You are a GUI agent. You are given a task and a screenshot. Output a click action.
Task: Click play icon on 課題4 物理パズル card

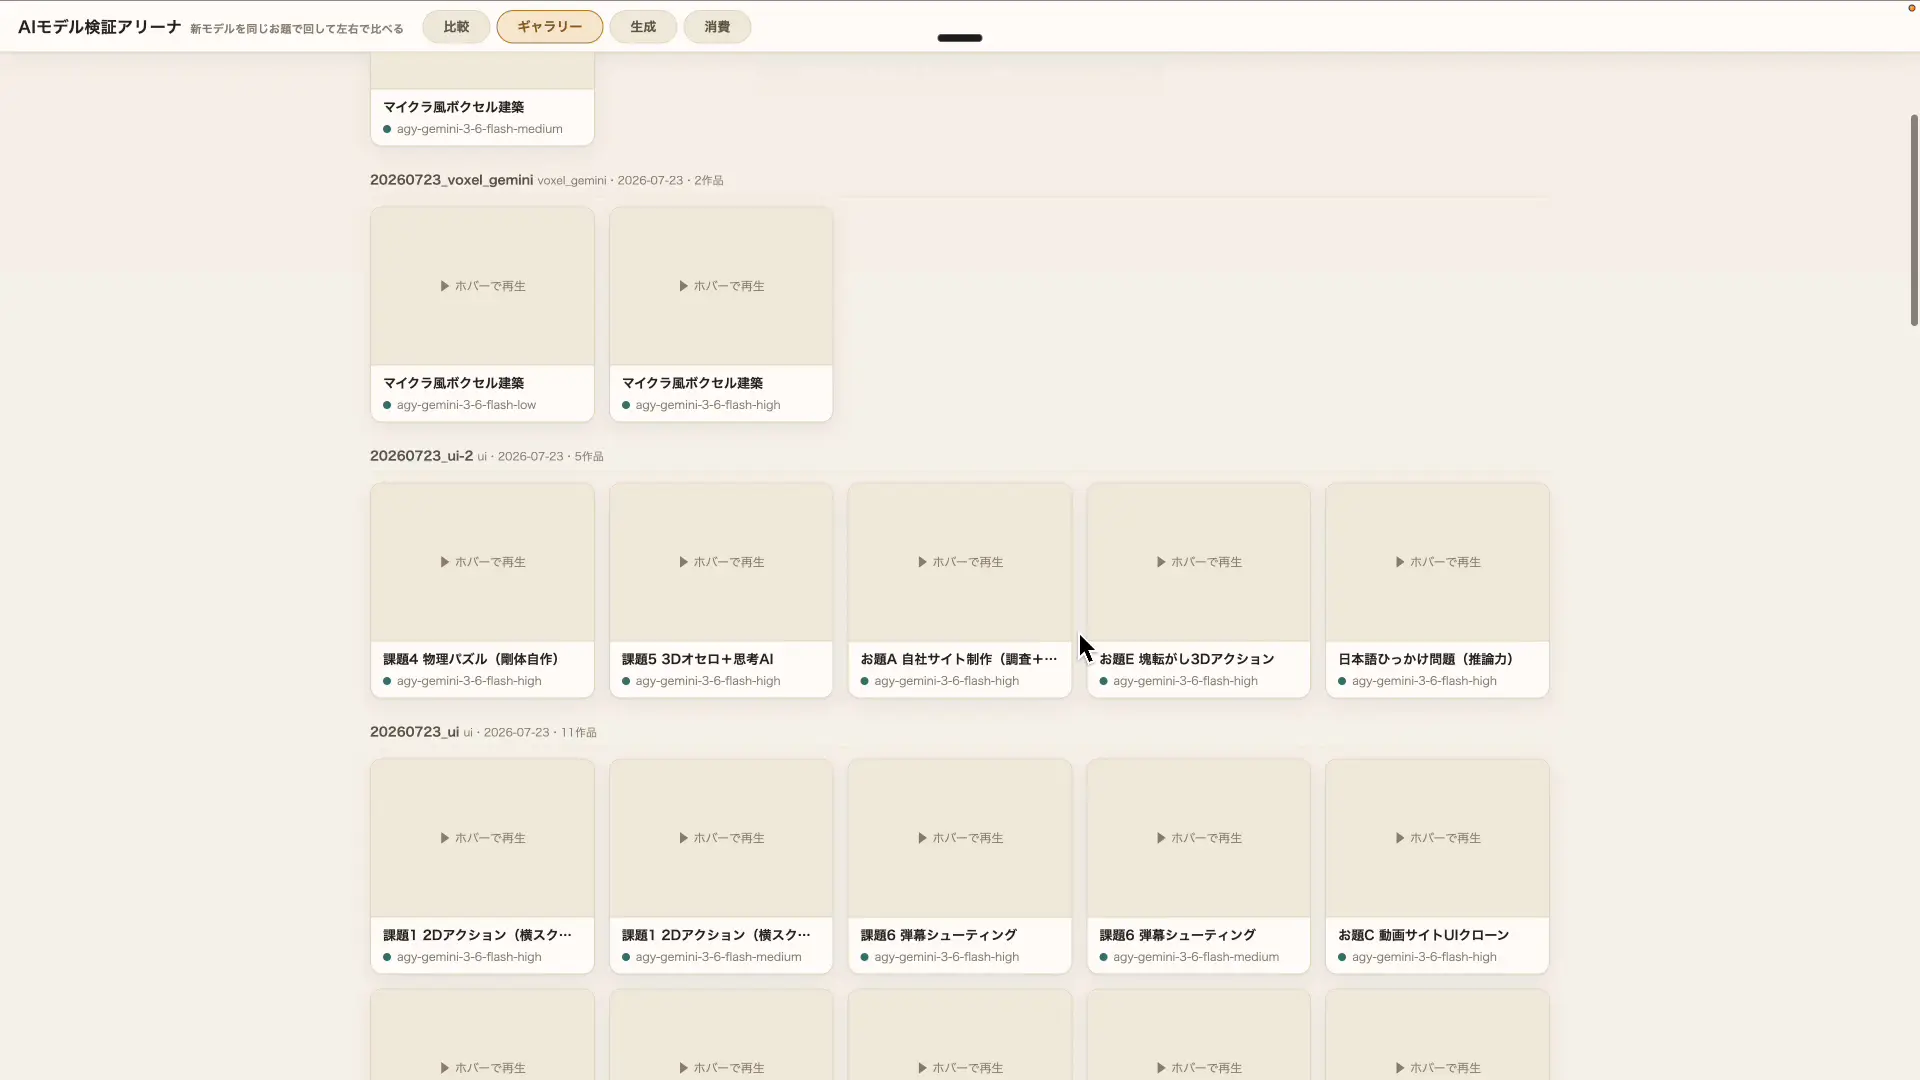(445, 562)
